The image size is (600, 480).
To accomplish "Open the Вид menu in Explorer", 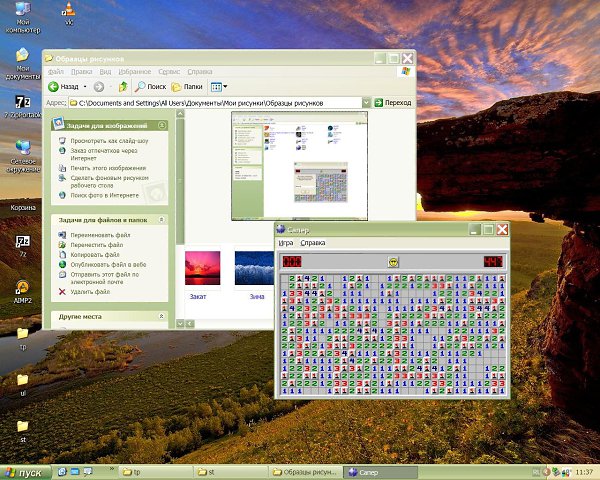I will click(105, 72).
